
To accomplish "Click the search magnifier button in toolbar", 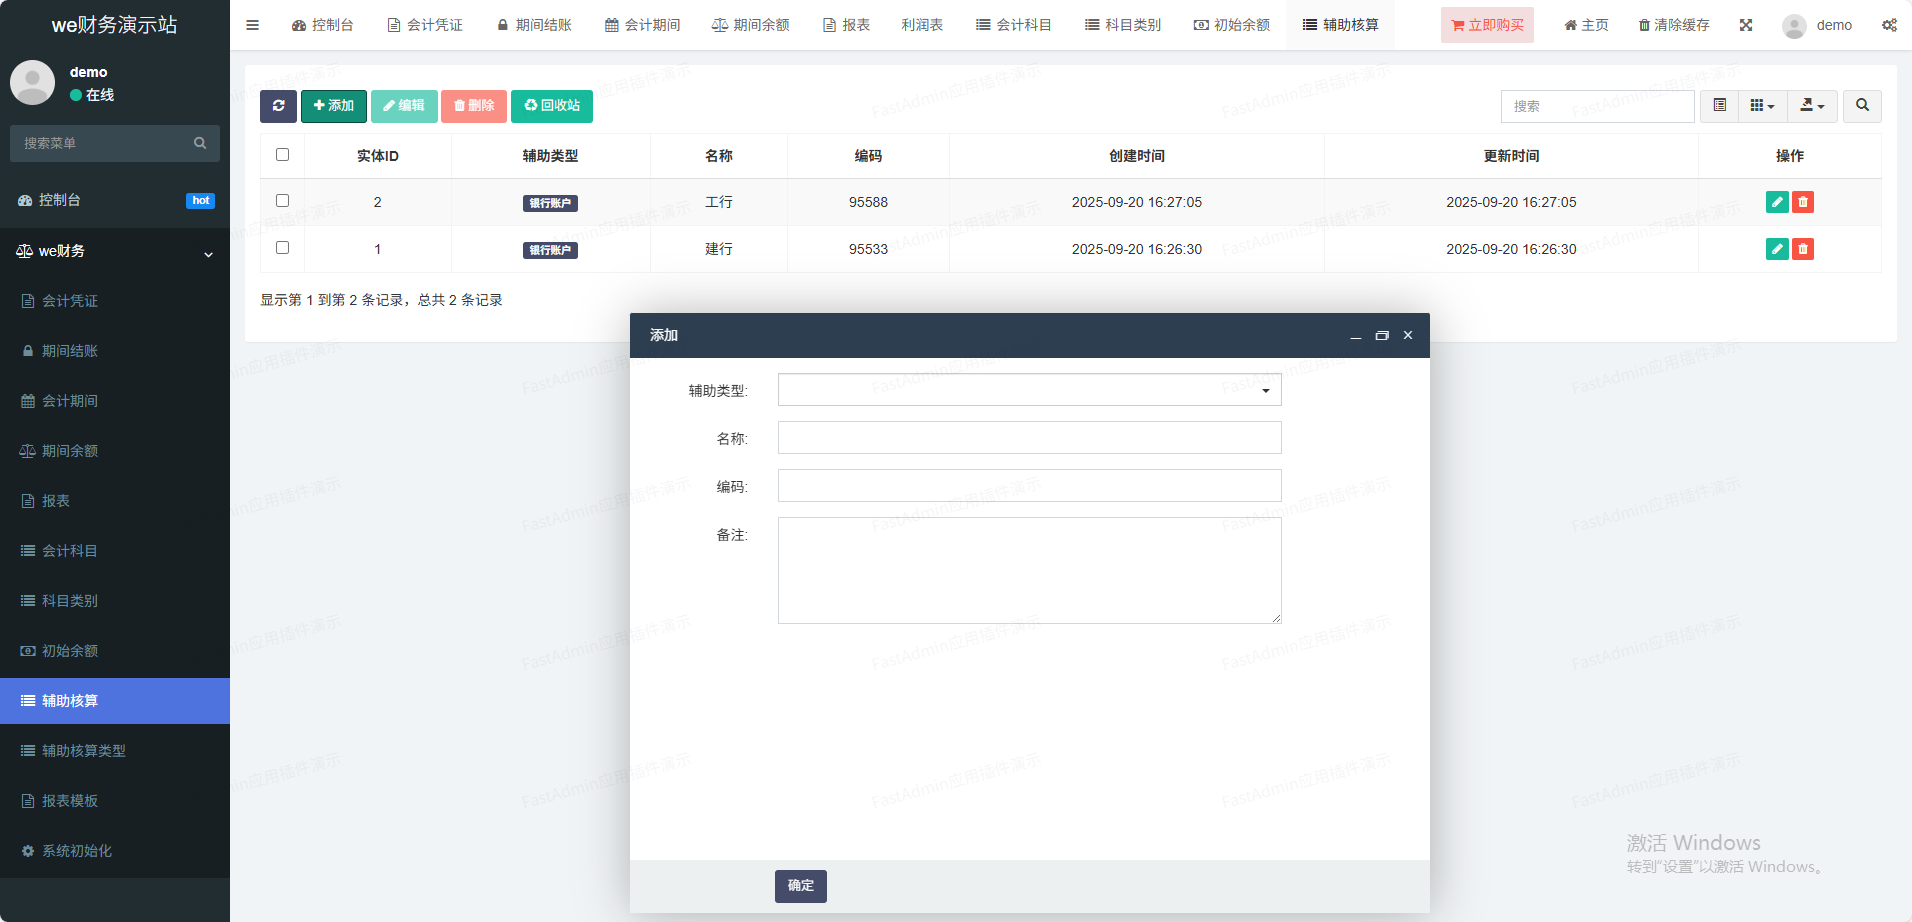I will point(1862,106).
